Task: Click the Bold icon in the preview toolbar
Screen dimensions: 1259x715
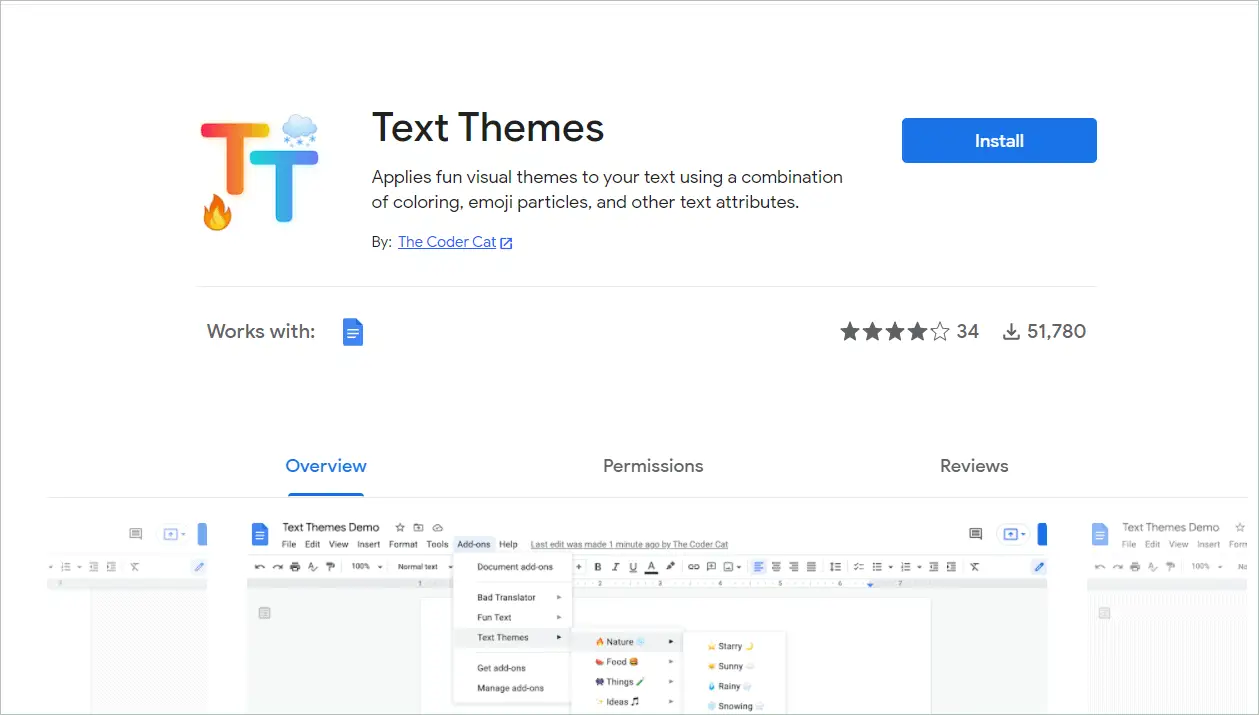Action: click(x=598, y=567)
